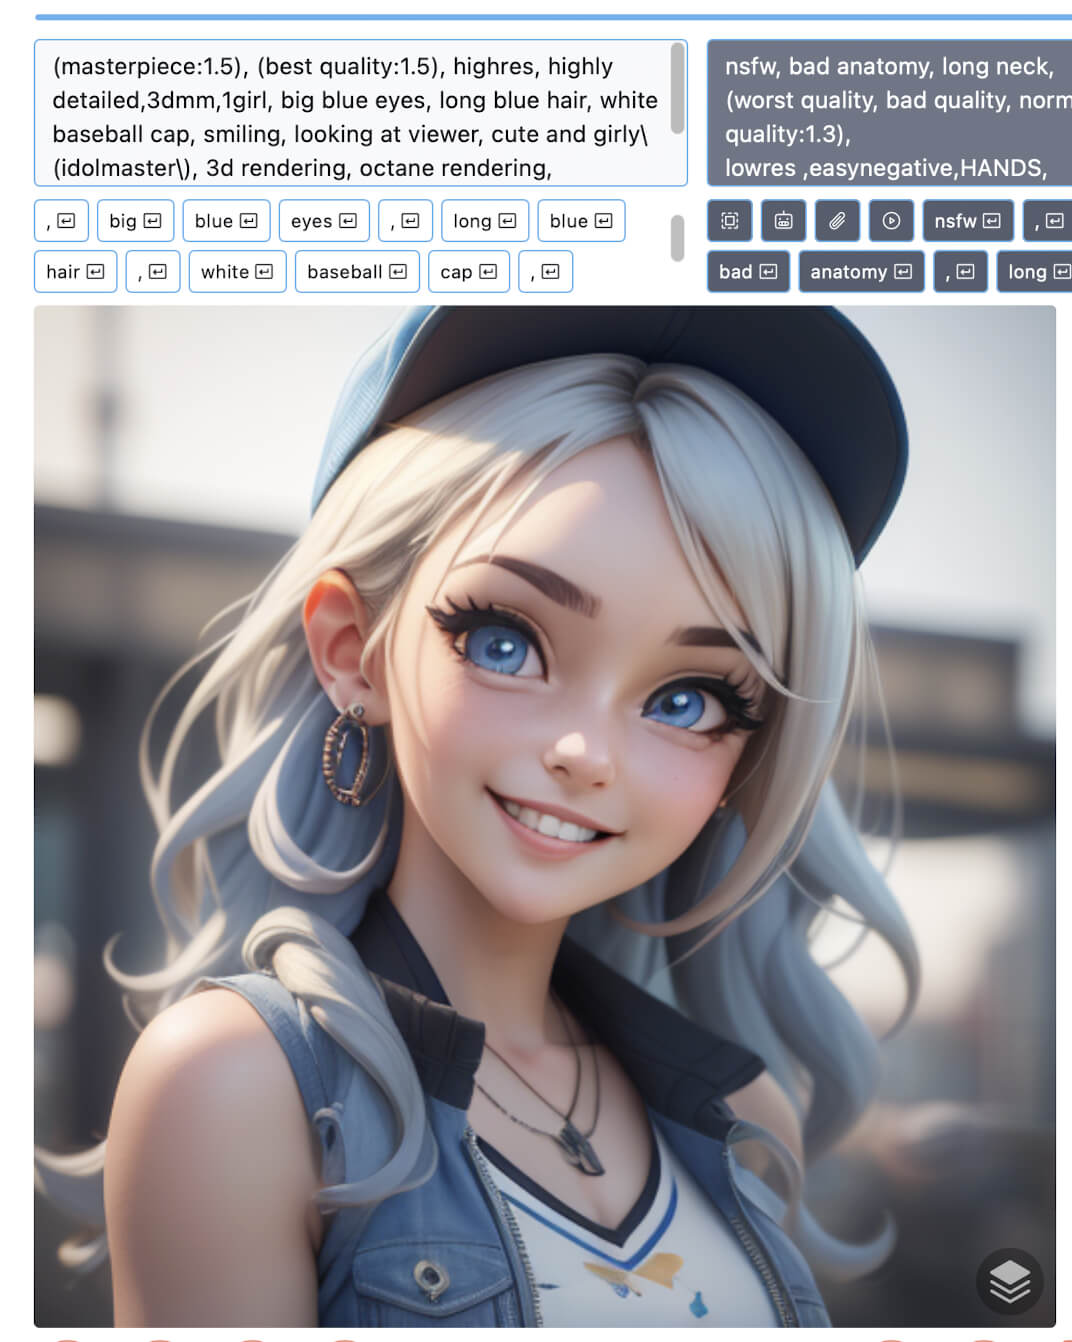The height and width of the screenshot is (1342, 1072).
Task: Open the layers icon on the image
Action: tap(1009, 1281)
